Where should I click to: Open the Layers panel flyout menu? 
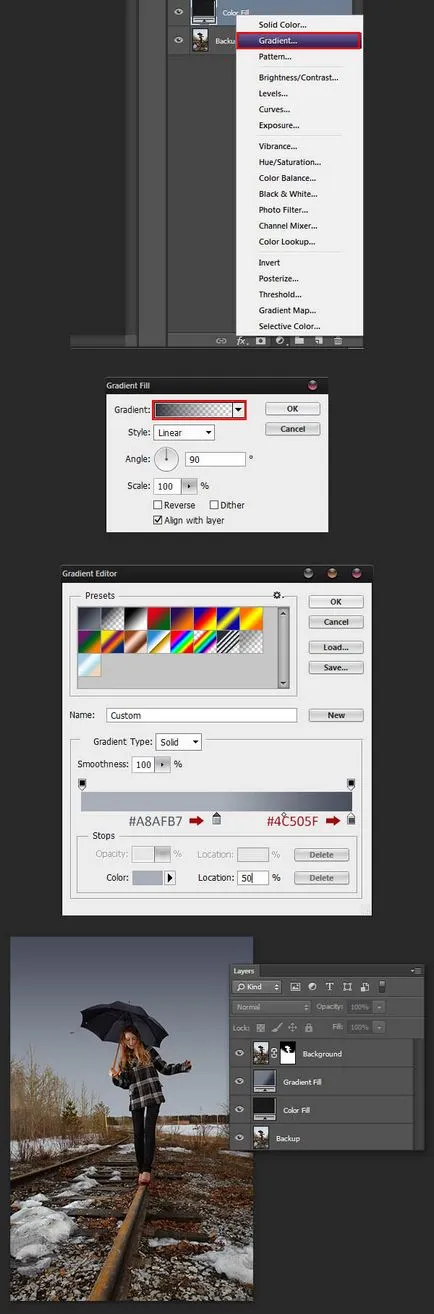point(415,970)
